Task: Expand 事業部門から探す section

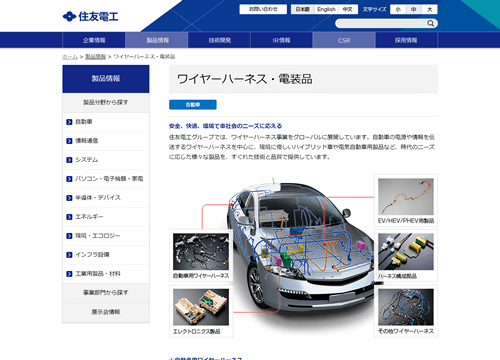Action: pos(106,293)
